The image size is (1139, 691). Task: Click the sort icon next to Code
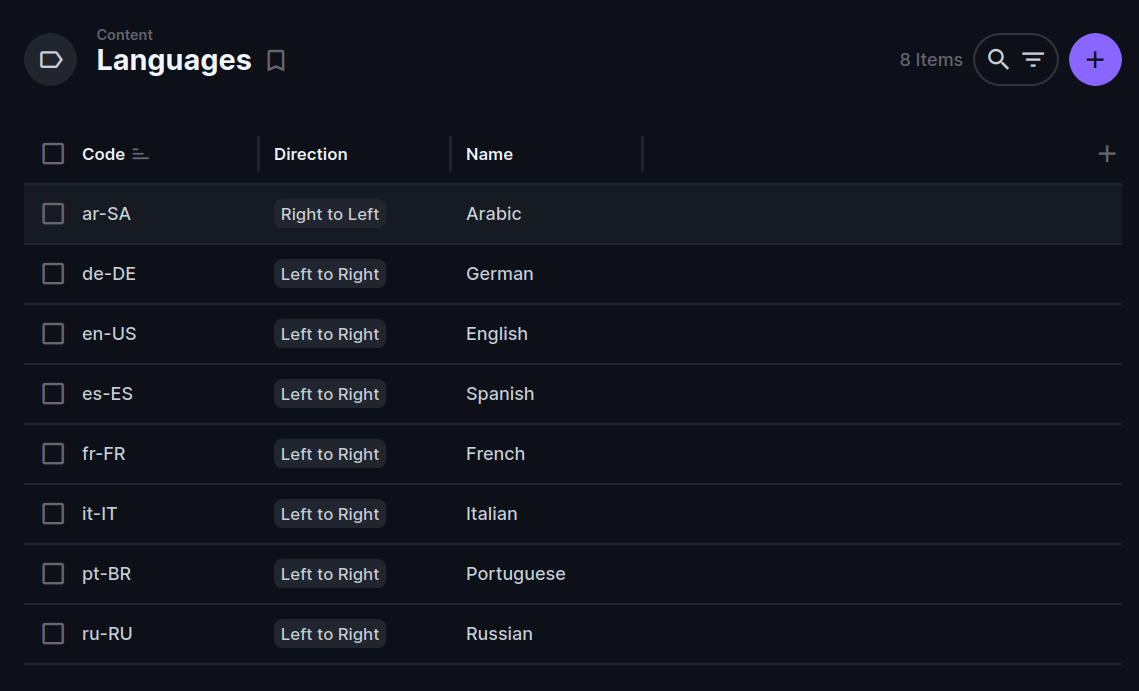tap(140, 154)
